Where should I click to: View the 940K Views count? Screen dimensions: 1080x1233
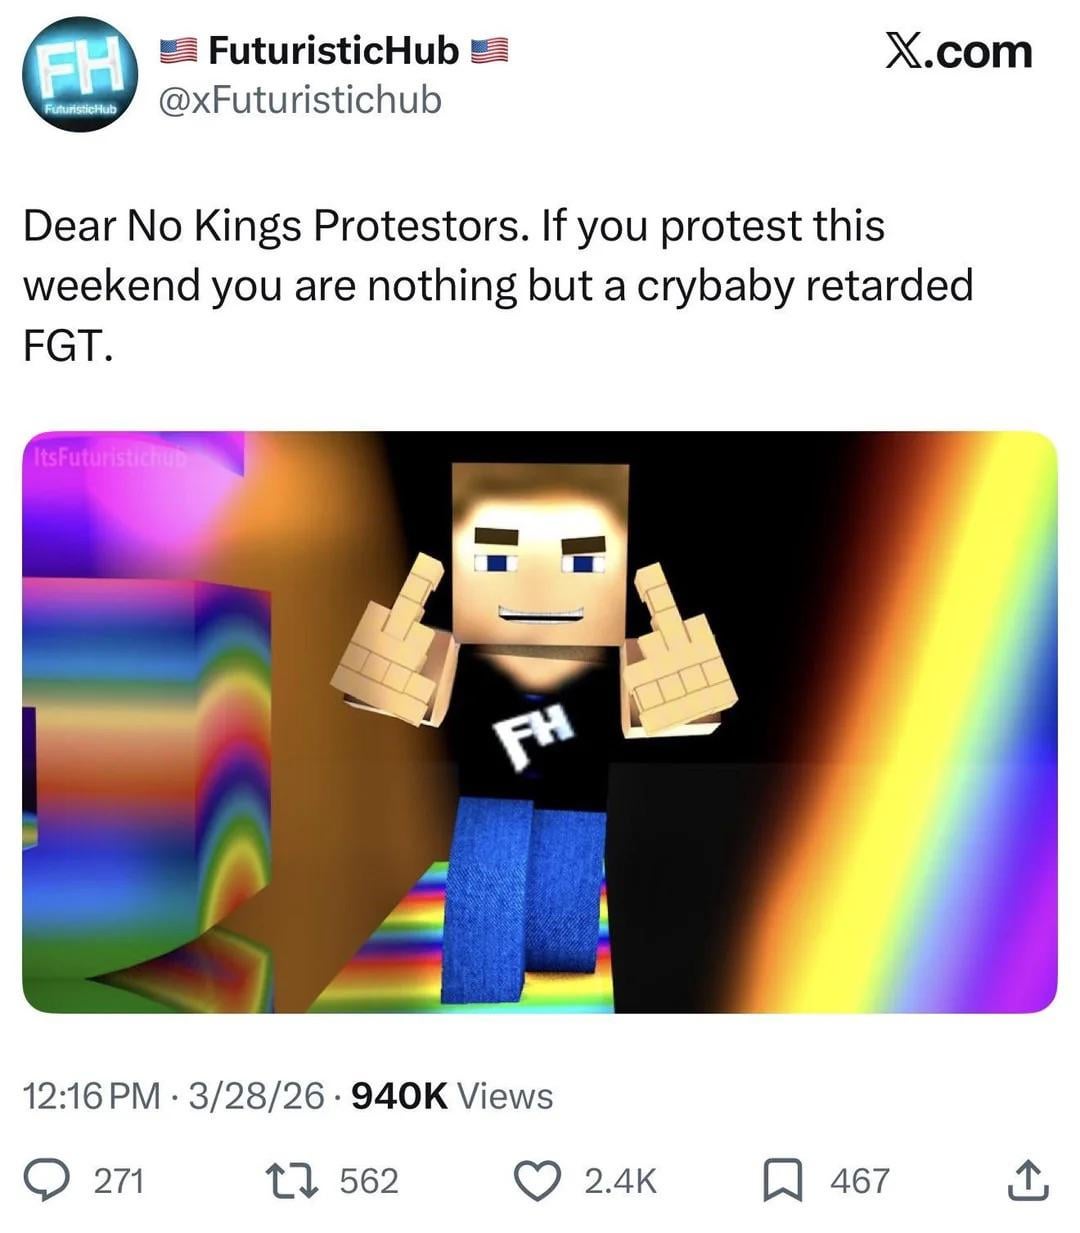pos(453,1096)
